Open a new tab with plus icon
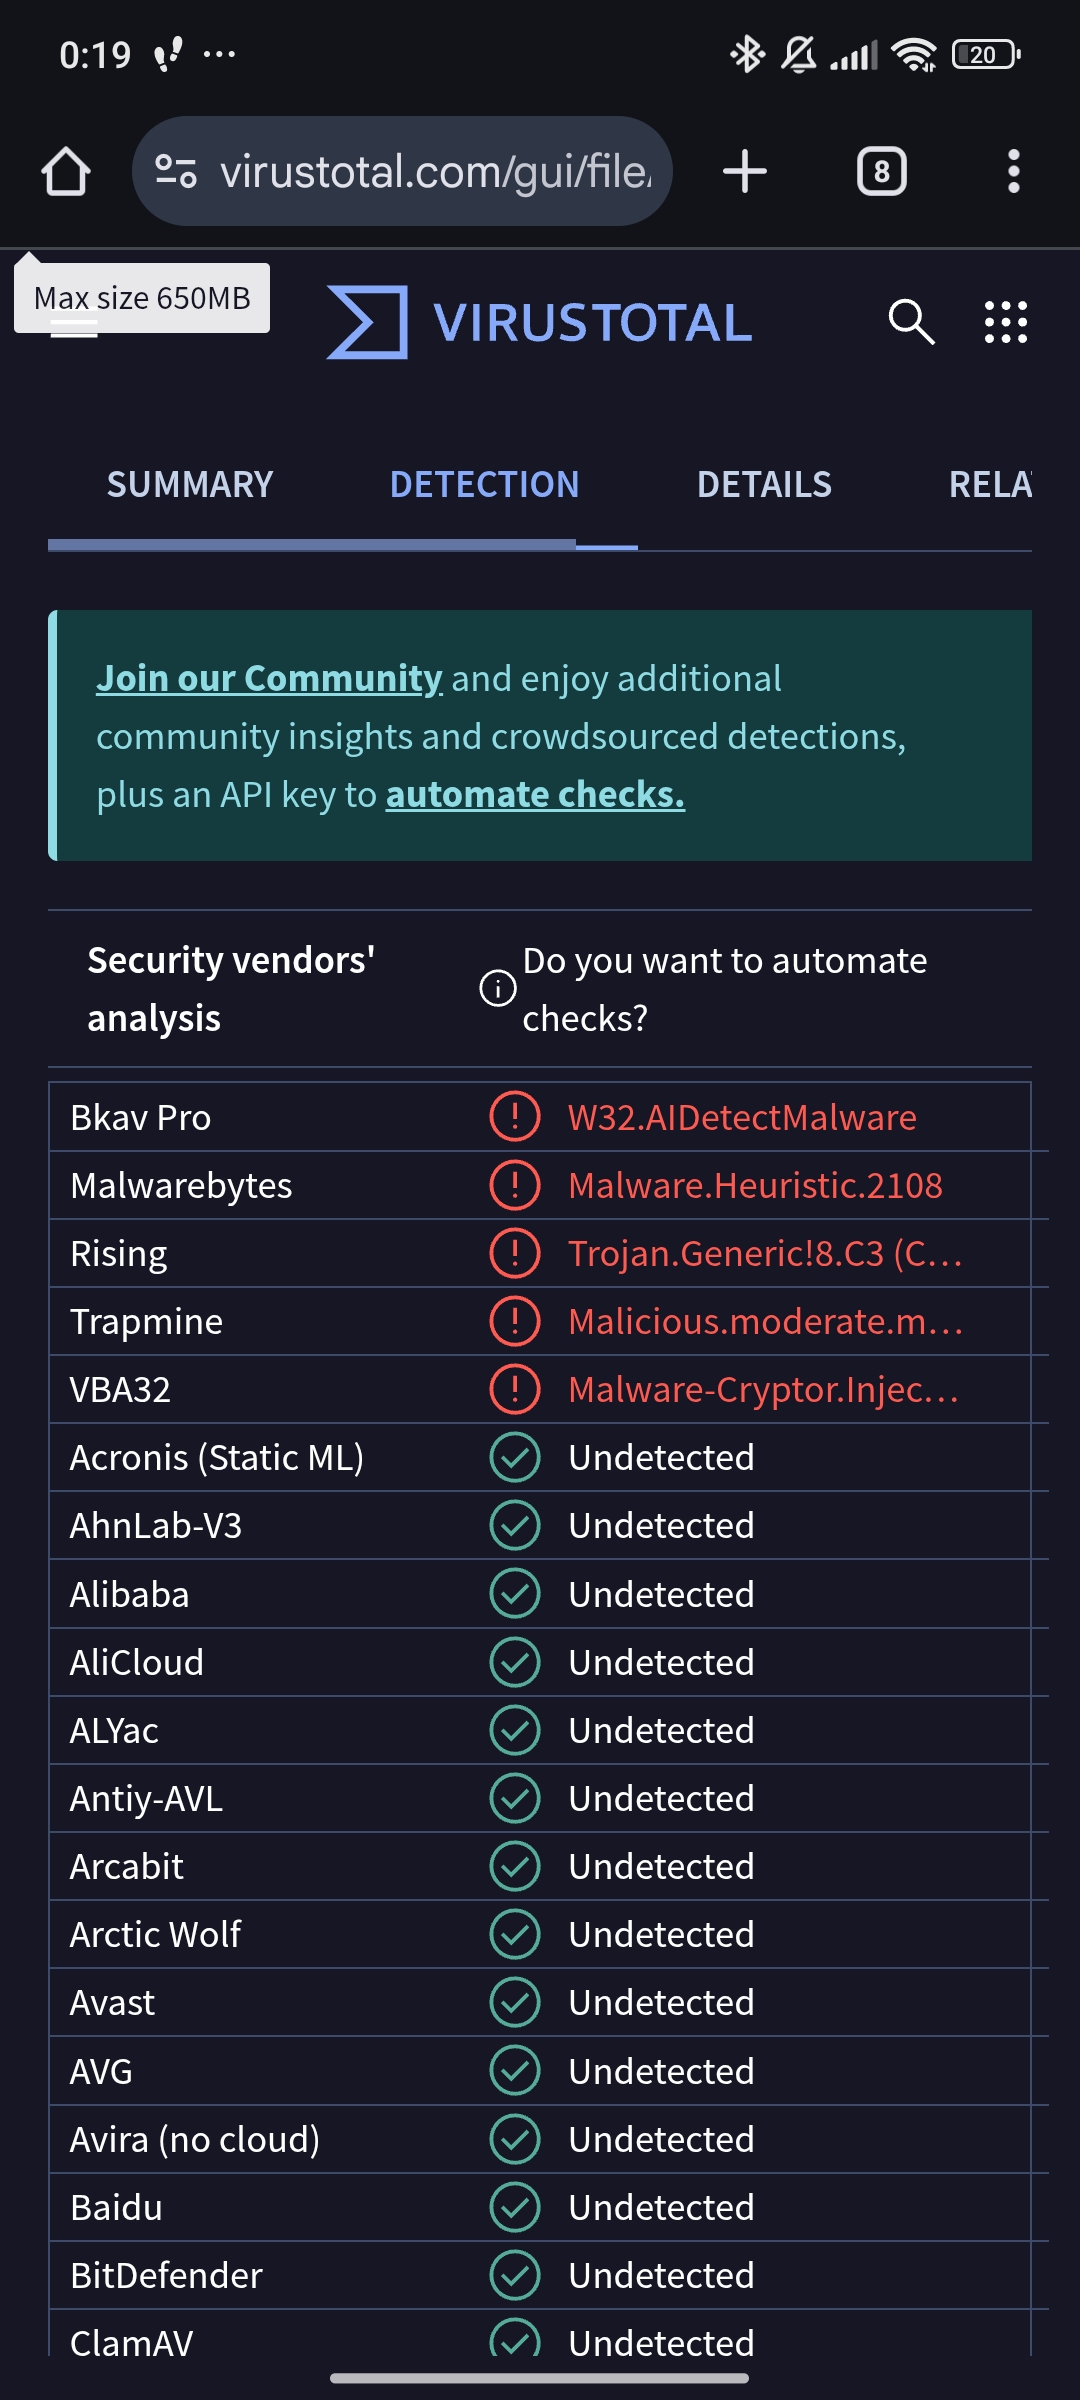Viewport: 1080px width, 2400px height. (745, 172)
